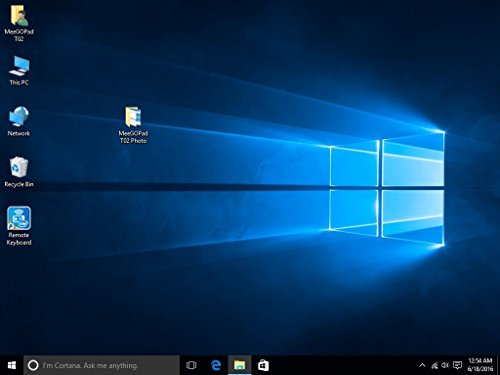
Task: Open the Windows Start menu
Action: [12, 365]
